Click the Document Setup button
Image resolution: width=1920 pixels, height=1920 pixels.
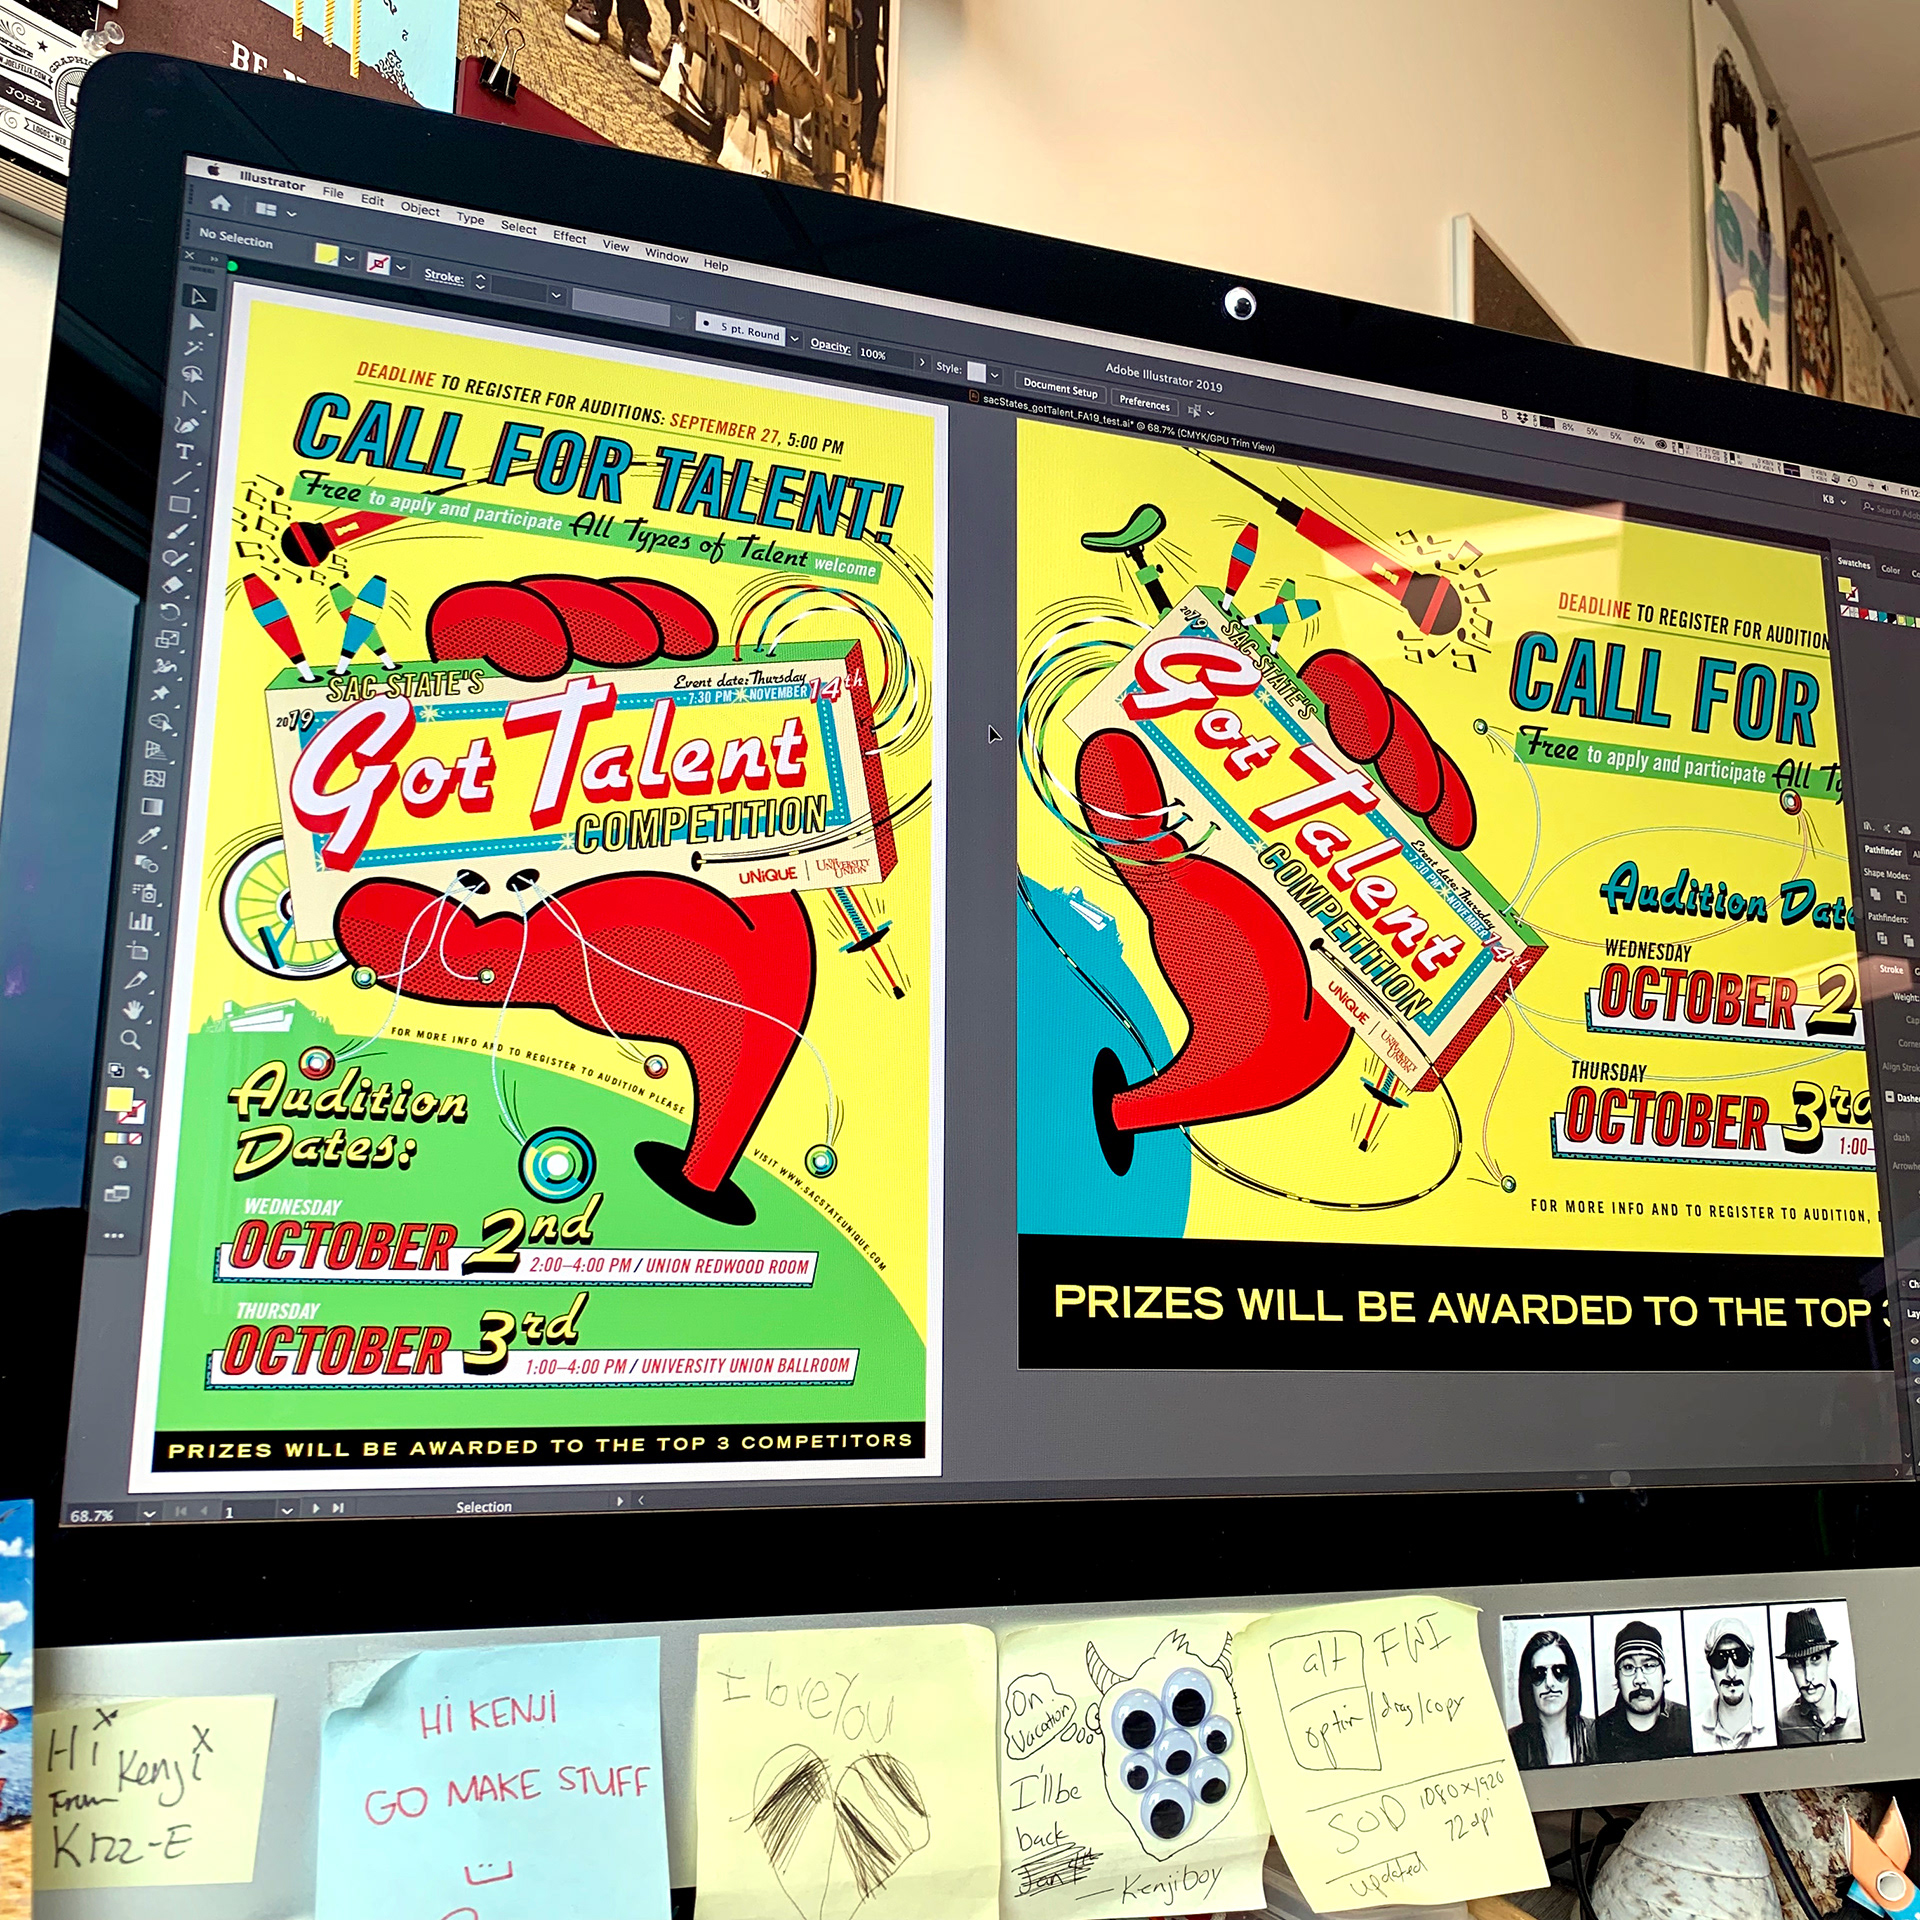click(x=1060, y=389)
